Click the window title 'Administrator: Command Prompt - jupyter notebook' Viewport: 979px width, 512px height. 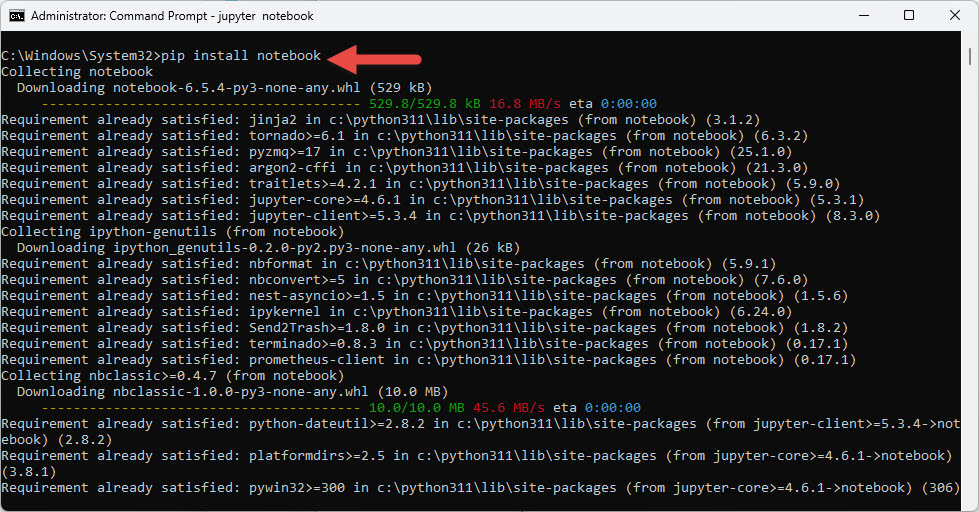click(172, 16)
